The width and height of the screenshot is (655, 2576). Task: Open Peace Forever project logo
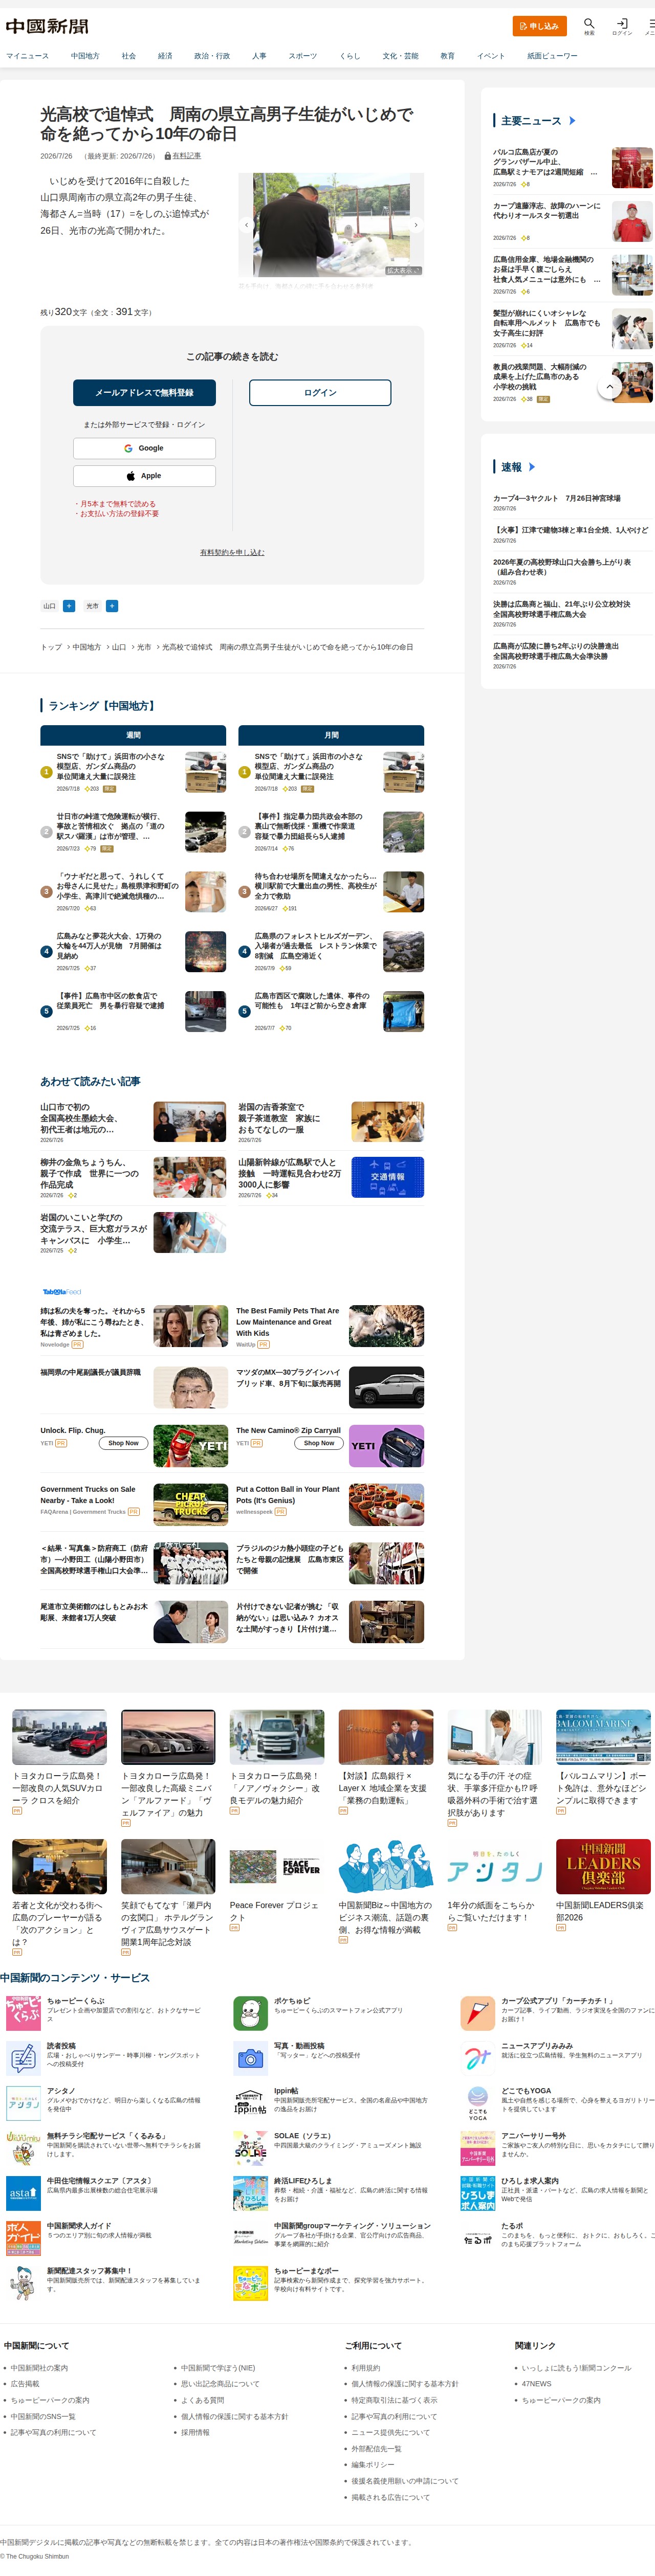[276, 1867]
